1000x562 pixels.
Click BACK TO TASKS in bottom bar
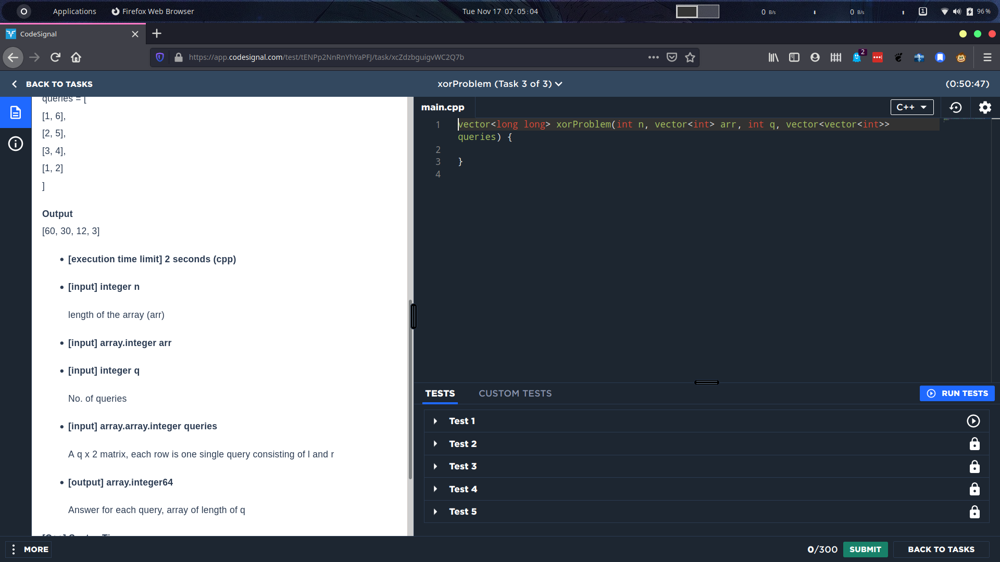click(941, 549)
